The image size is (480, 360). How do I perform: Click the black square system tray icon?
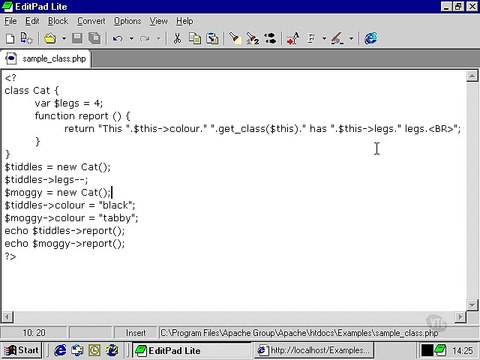[x=427, y=350]
